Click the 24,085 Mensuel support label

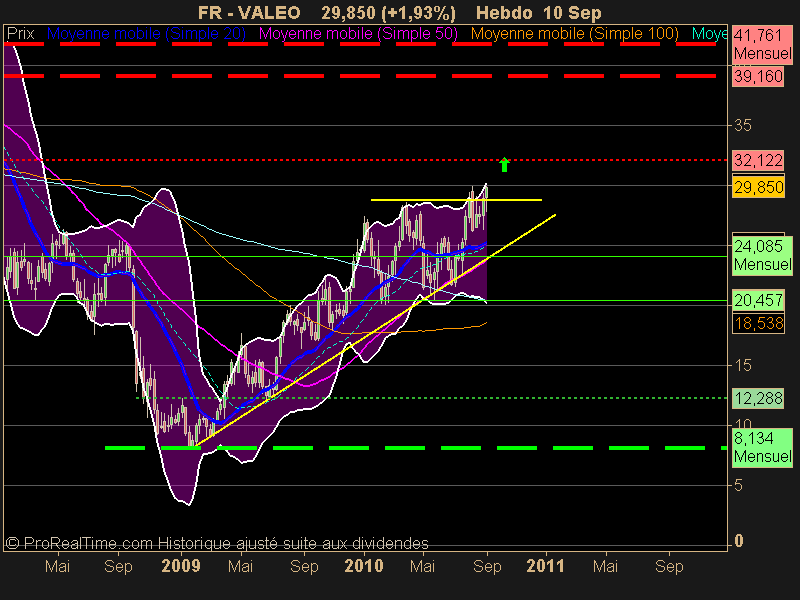(x=762, y=255)
